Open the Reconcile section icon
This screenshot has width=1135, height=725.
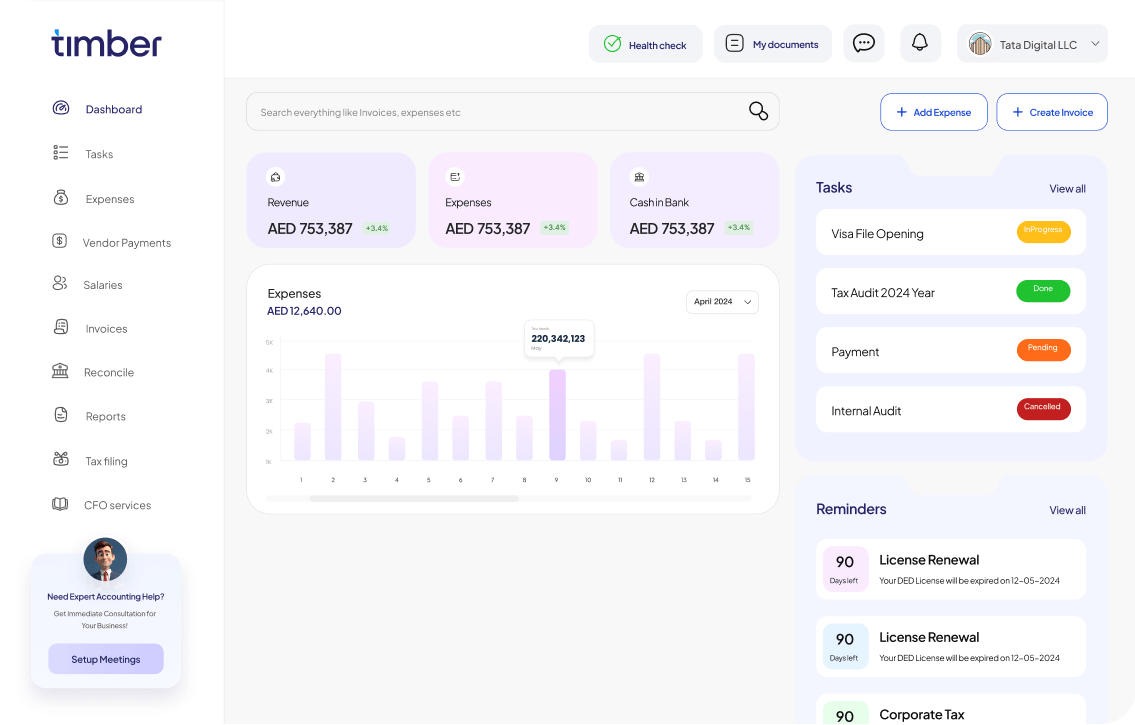pyautogui.click(x=60, y=372)
